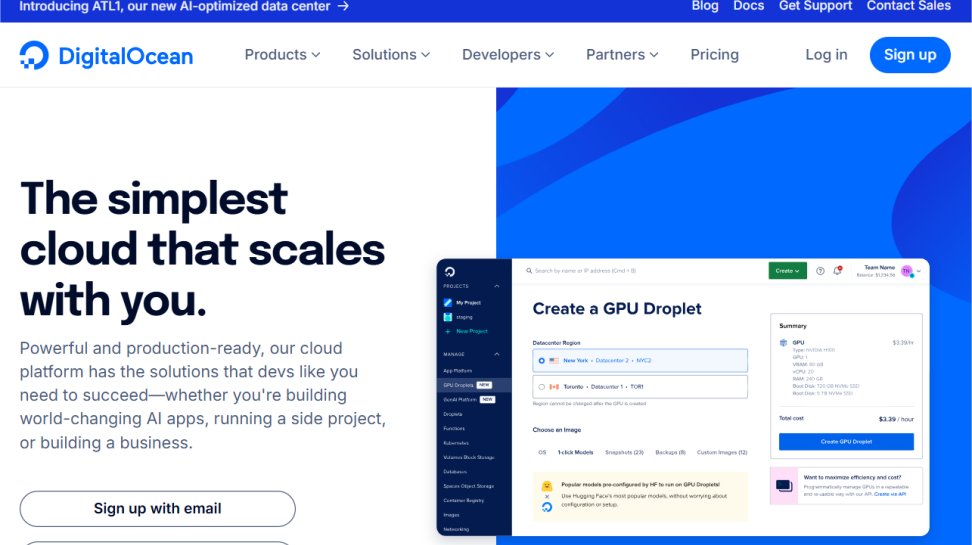Open Functions in sidebar
Viewport: 972px width, 545px height.
coord(454,428)
